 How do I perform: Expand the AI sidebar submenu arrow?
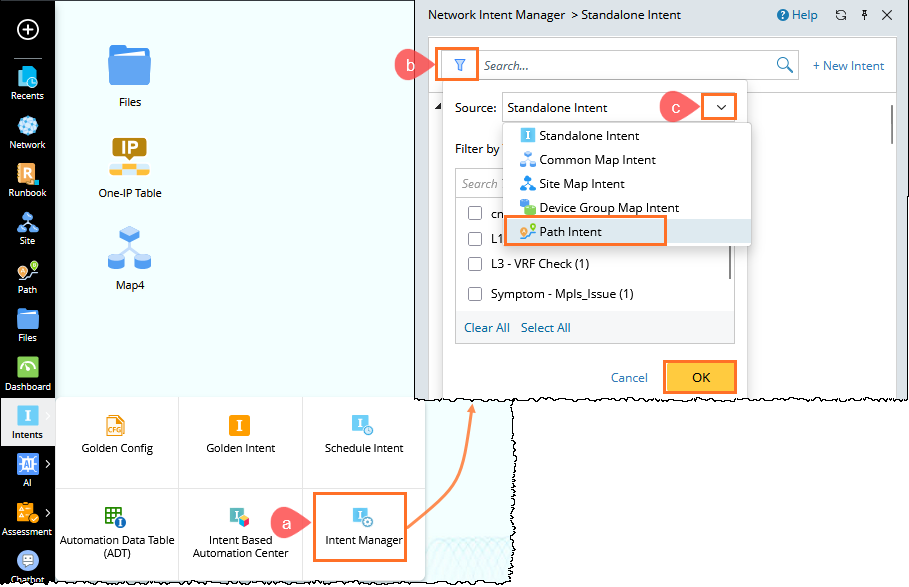(48, 464)
